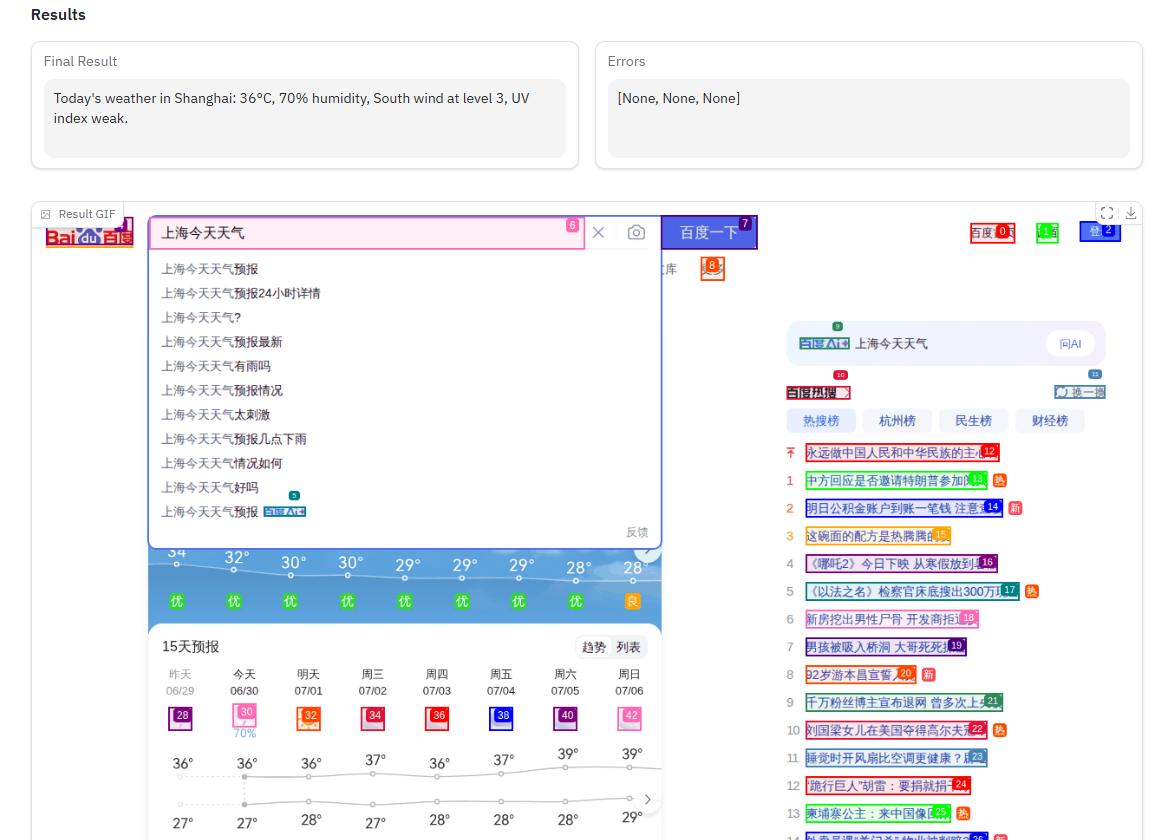The image size is (1154, 840).
Task: Switch 15天预报 to 趋势 view
Action: 593,647
